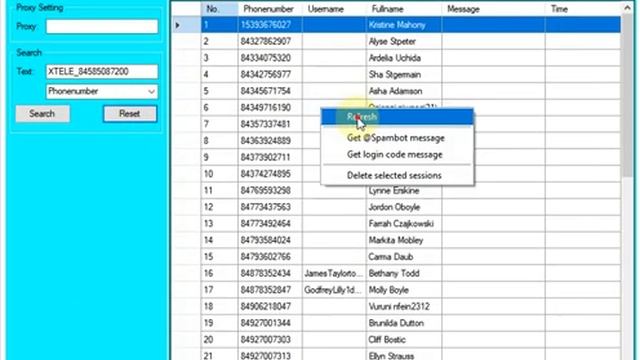Screen dimensions: 640x360
Task: Click the Cama Daub name cell
Action: tap(404, 257)
